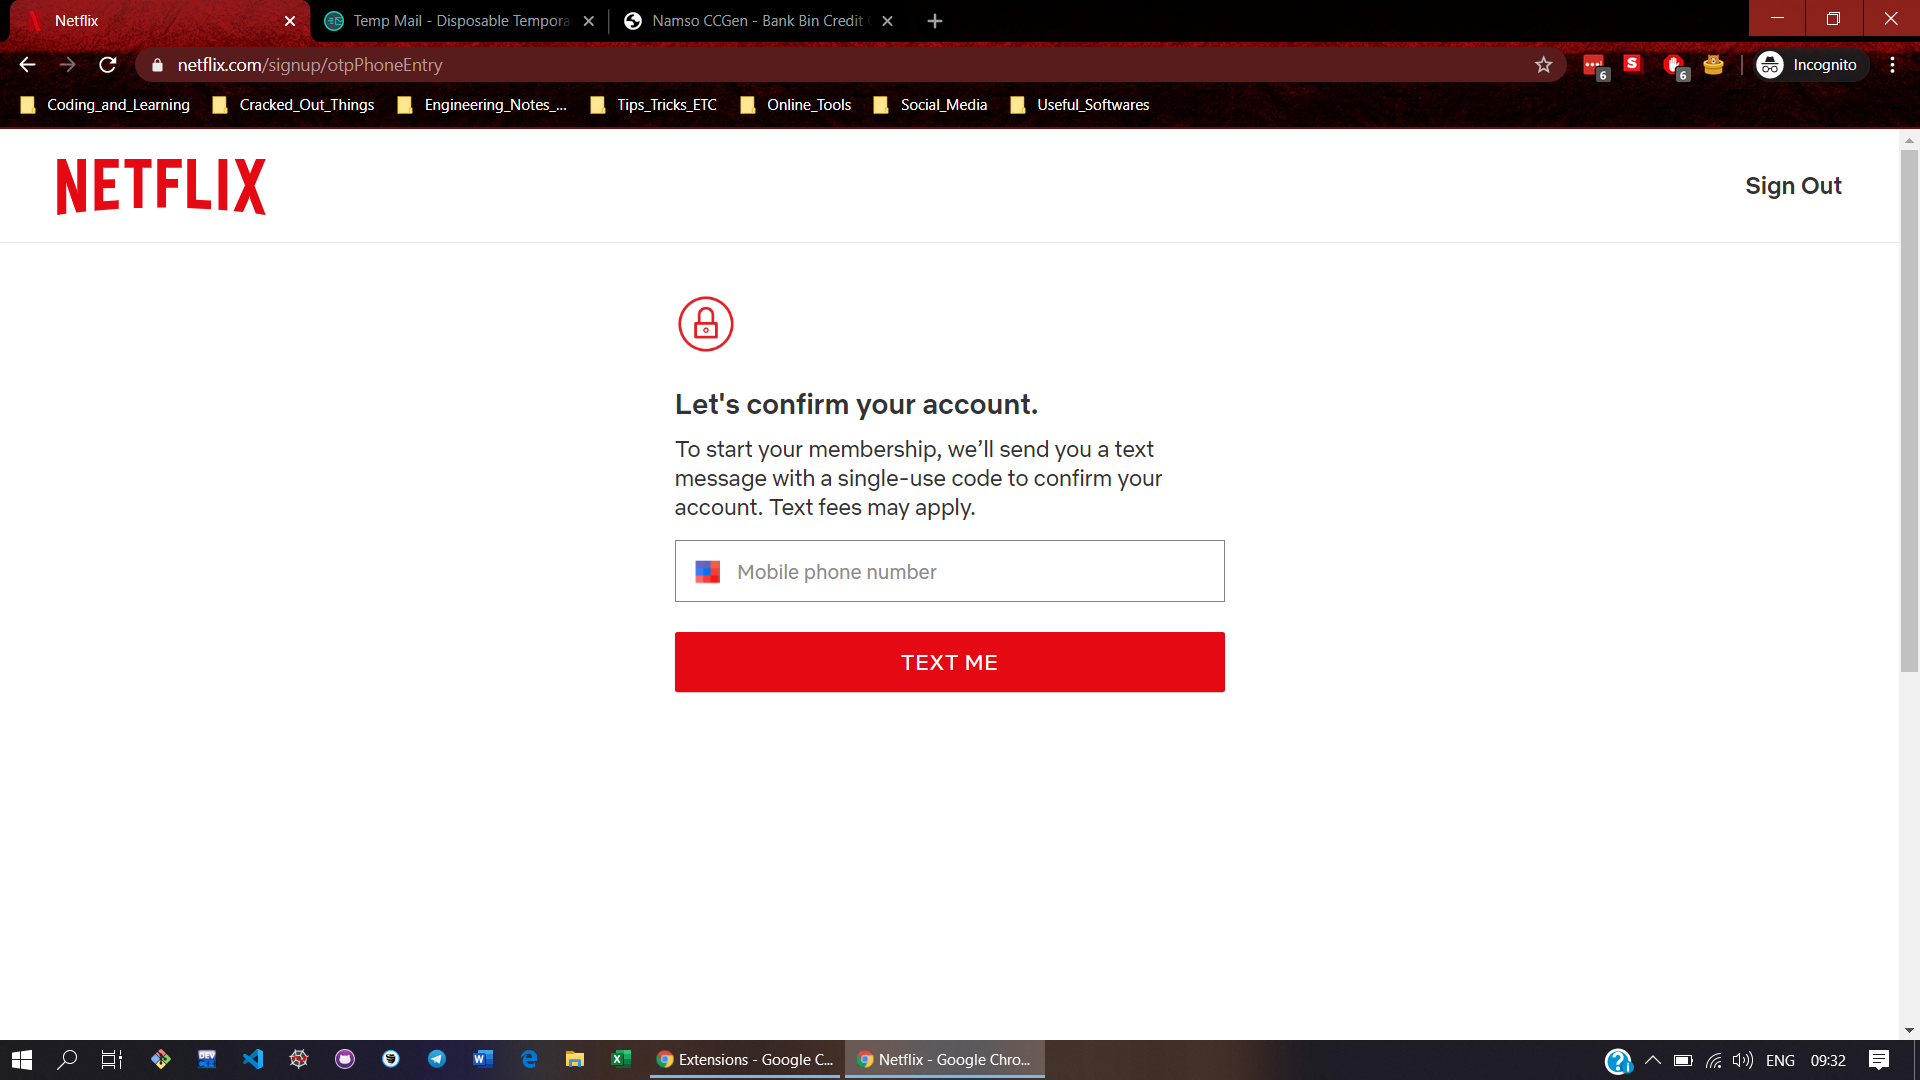The height and width of the screenshot is (1080, 1920).
Task: Click the red S extension icon
Action: (1632, 64)
